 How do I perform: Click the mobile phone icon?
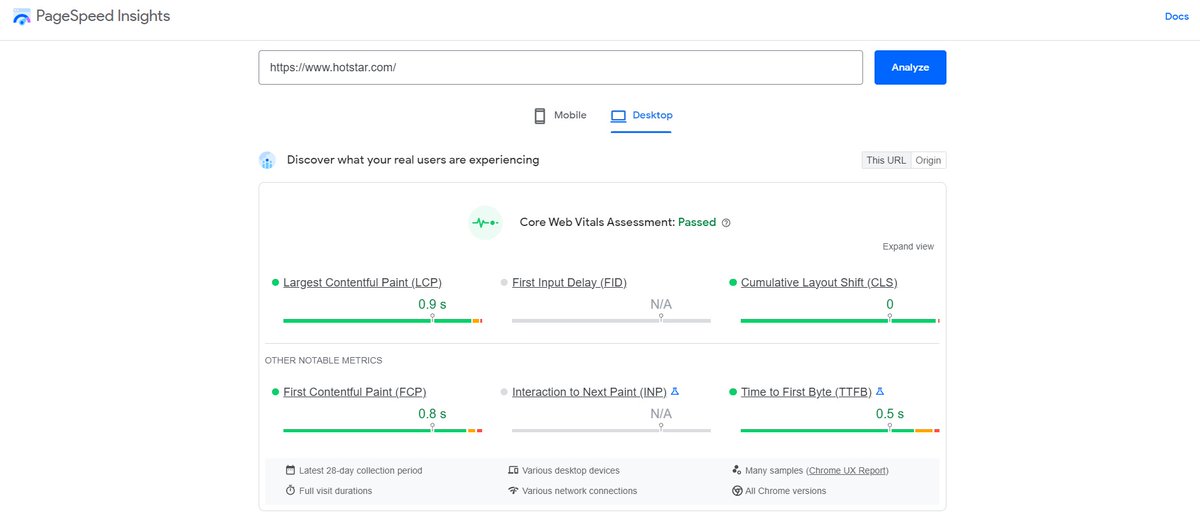tap(540, 115)
